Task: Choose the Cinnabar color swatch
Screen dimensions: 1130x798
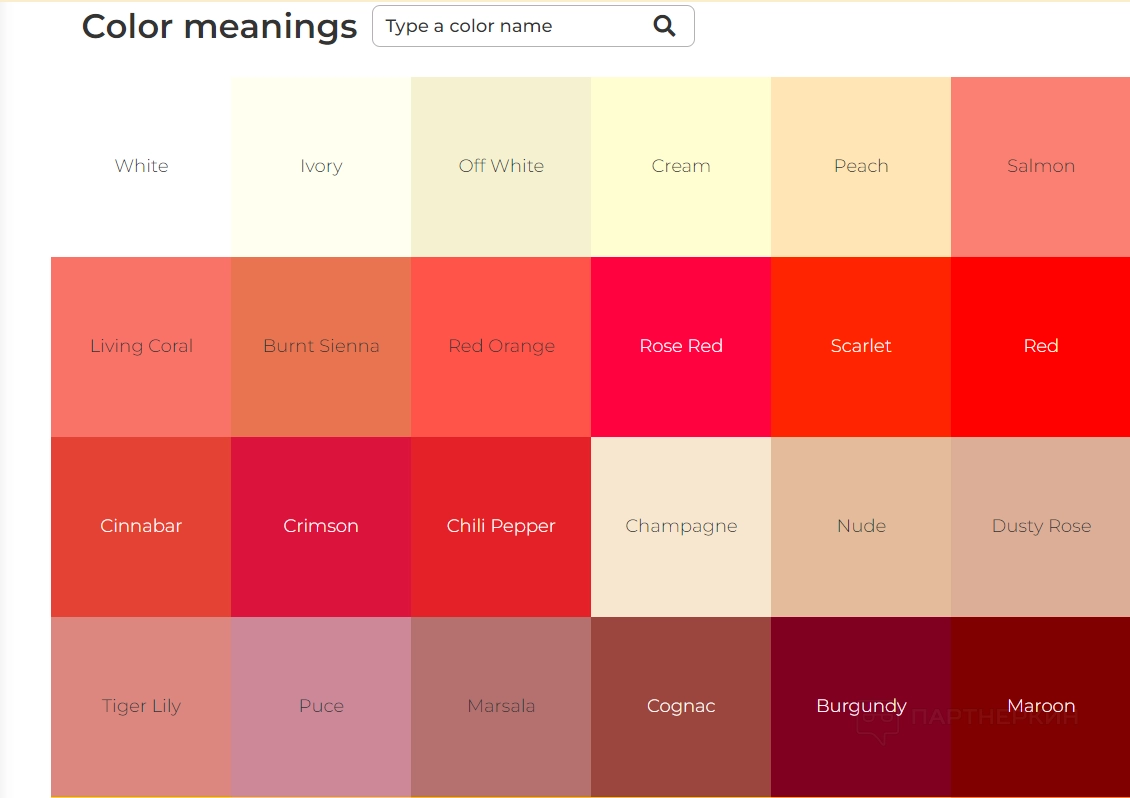Action: [x=141, y=526]
